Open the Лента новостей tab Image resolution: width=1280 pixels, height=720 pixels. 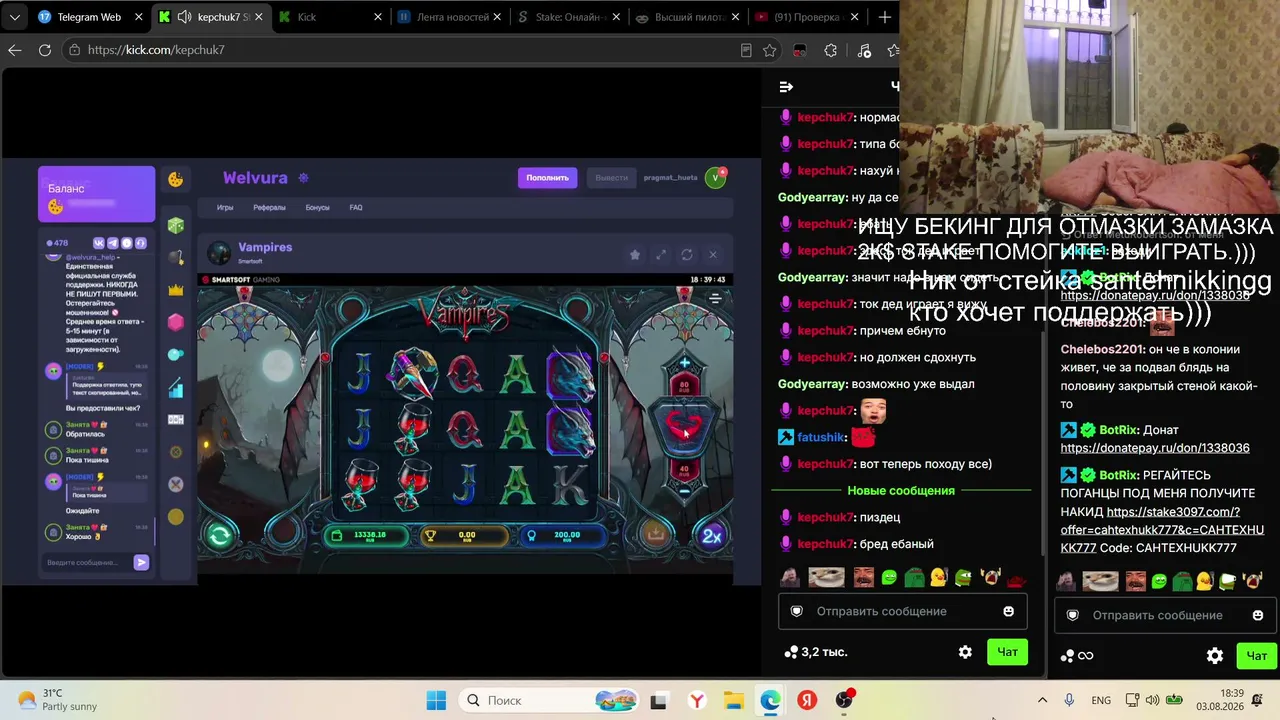pos(450,17)
